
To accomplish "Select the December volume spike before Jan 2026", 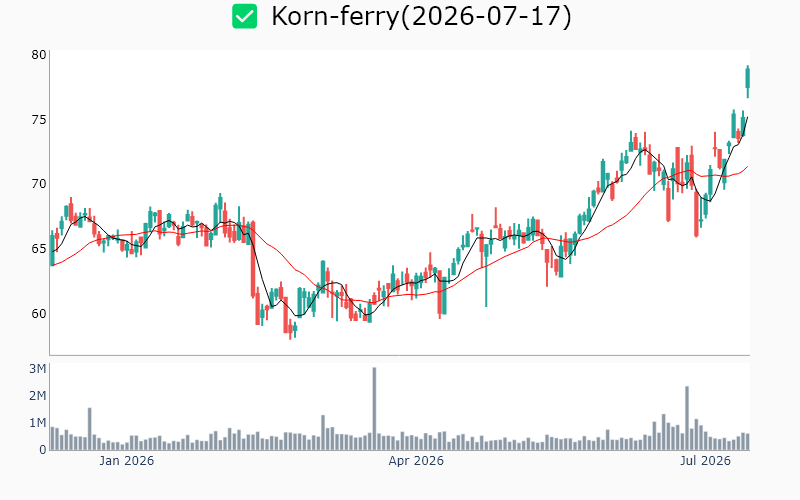I will click(x=90, y=429).
